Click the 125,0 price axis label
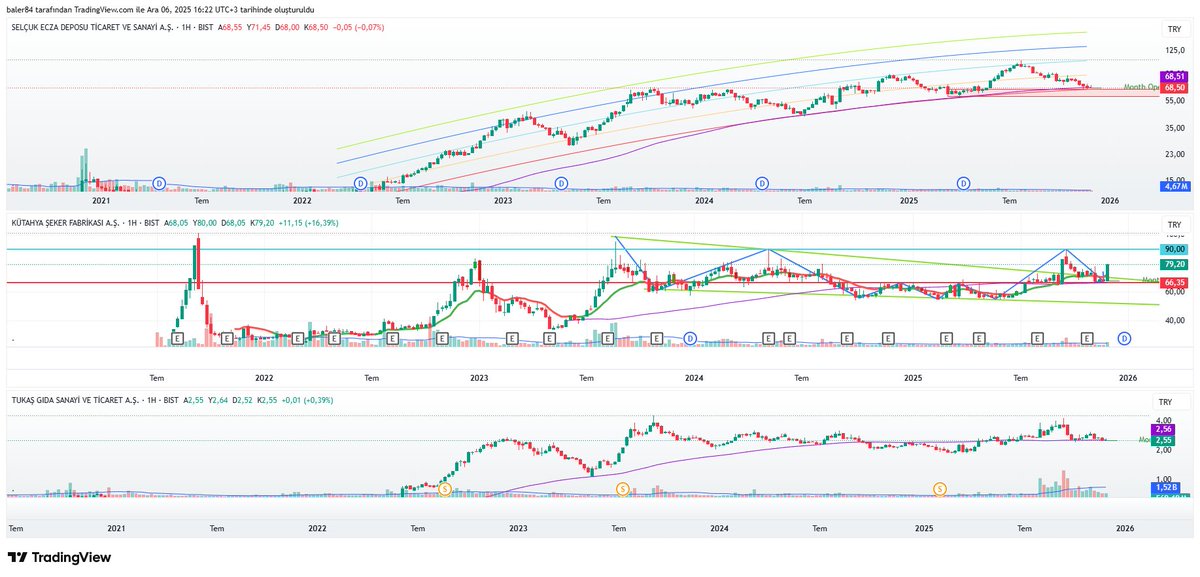Viewport: 1200px width, 577px height. click(x=1174, y=48)
